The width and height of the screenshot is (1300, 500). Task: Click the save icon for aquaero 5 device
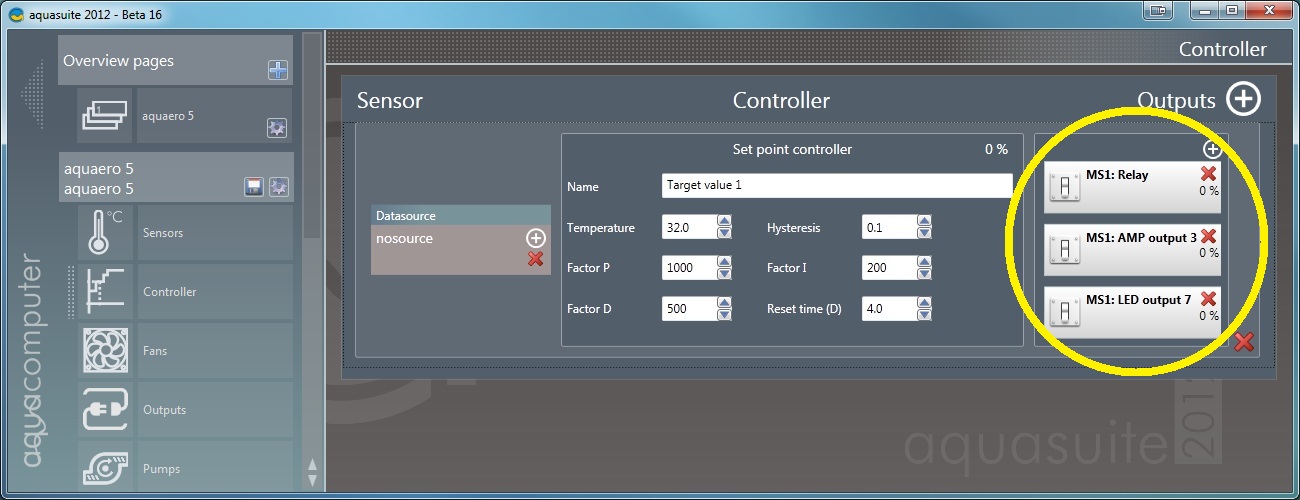point(255,187)
